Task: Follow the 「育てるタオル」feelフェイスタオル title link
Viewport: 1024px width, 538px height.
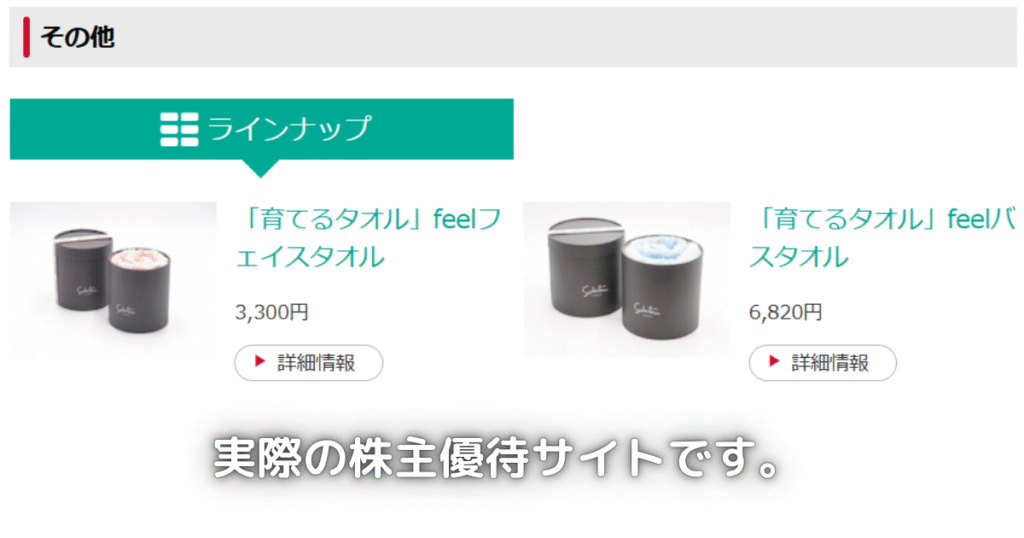Action: point(368,238)
